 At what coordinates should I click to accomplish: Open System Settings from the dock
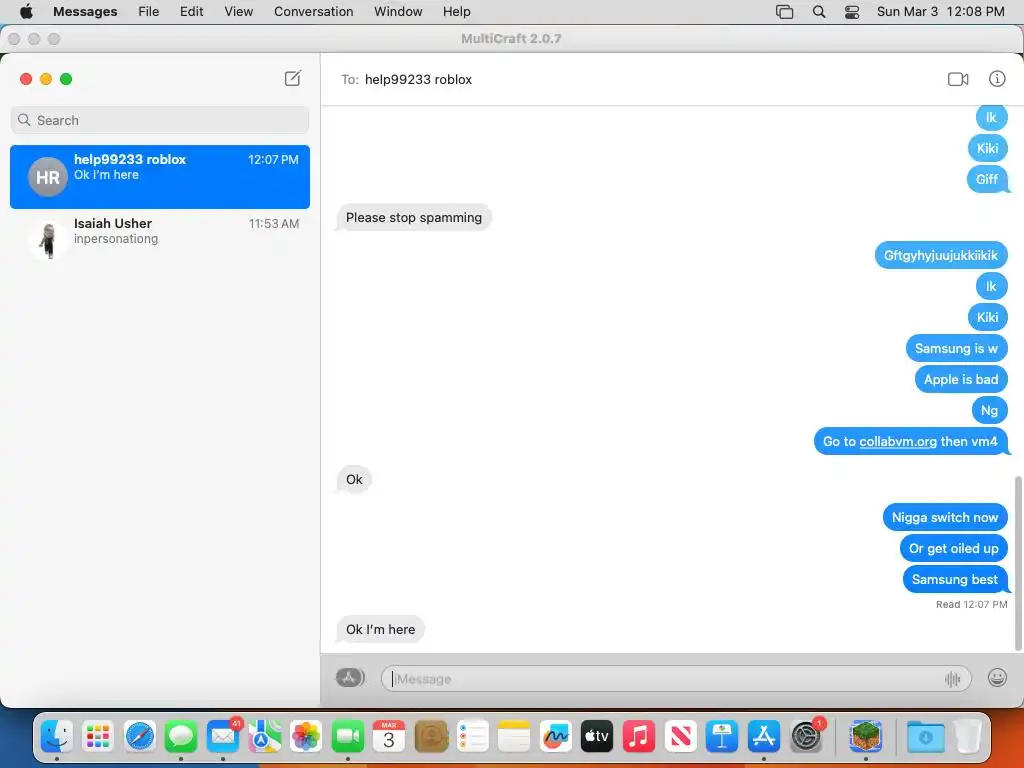[806, 737]
